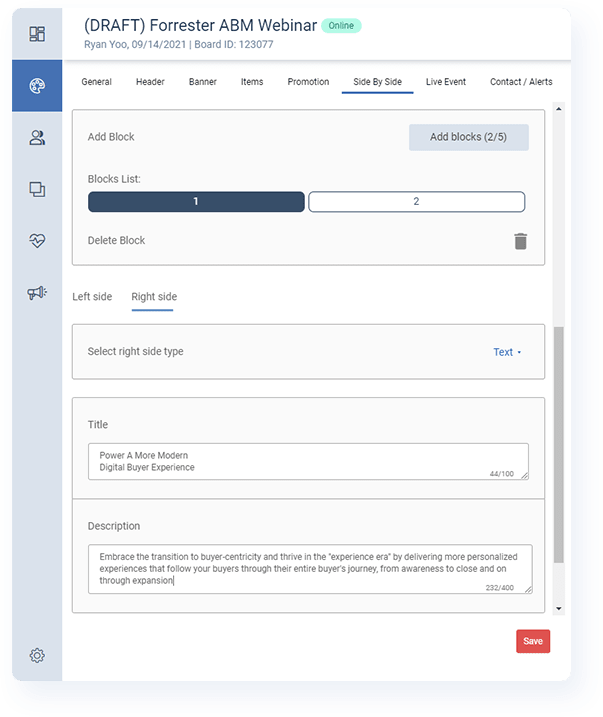Go to the Contact / Alerts tab
Screen dimensions: 603x717
[x=520, y=82]
